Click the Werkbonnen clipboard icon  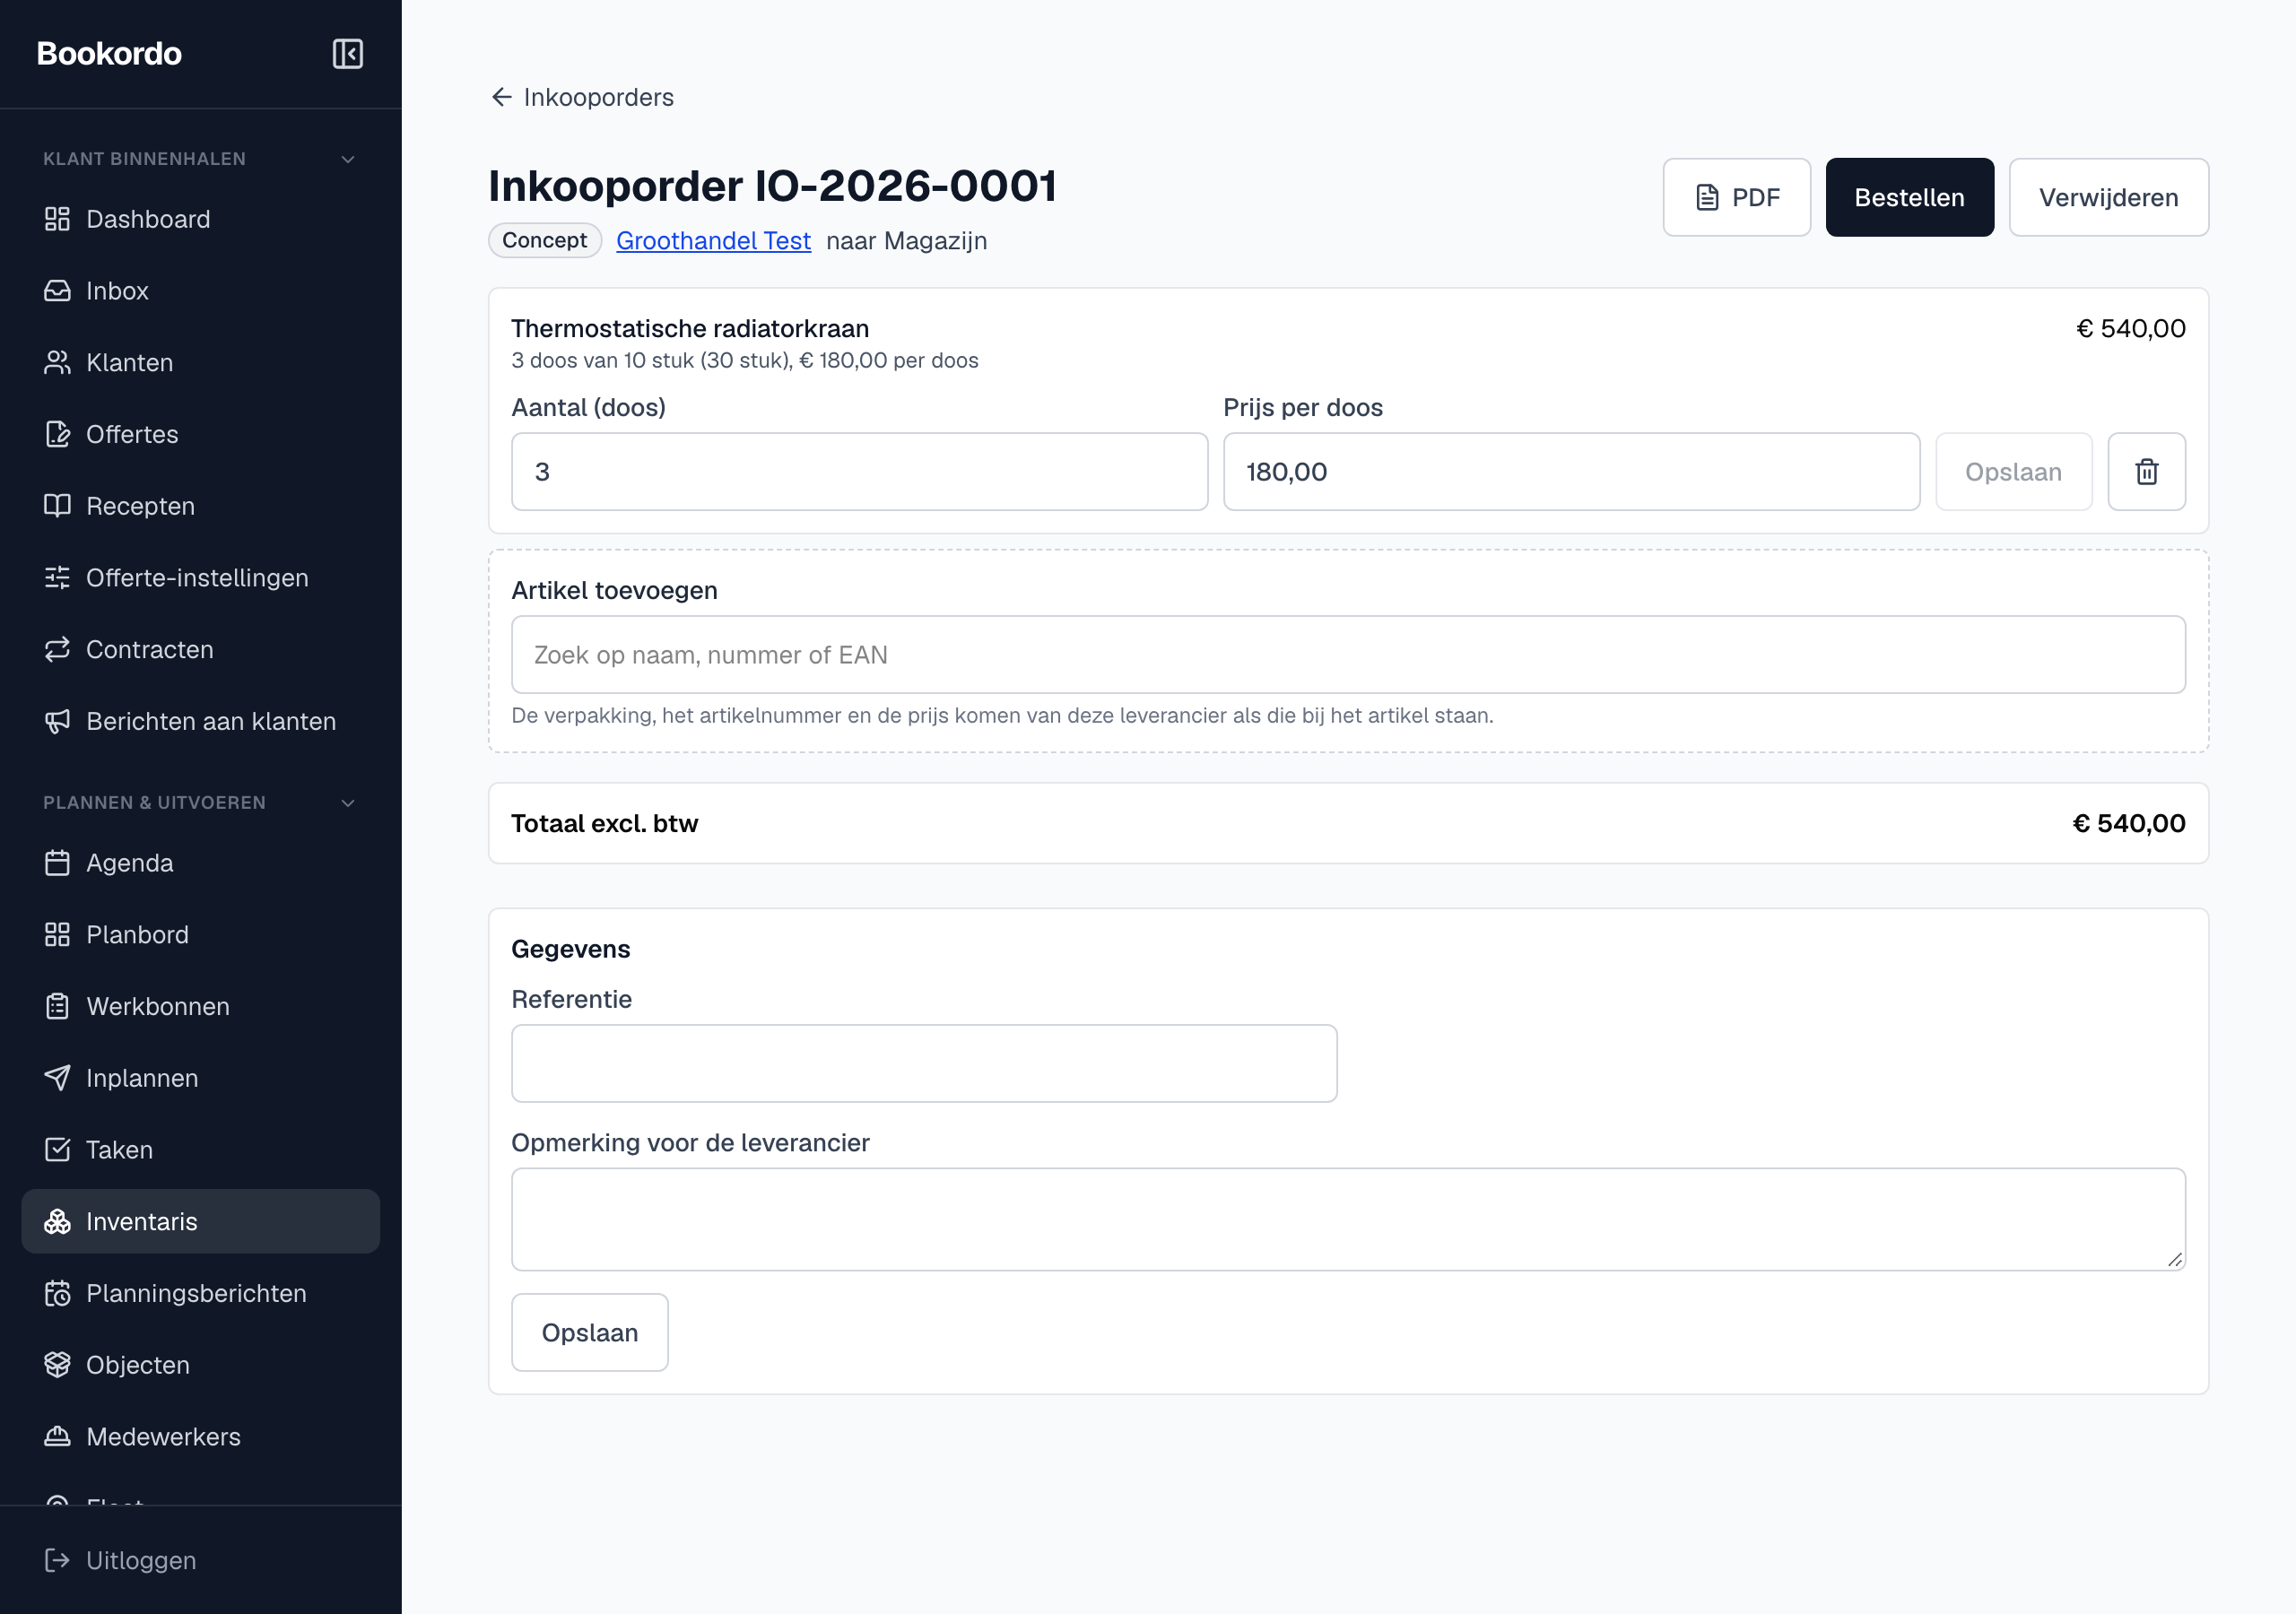tap(57, 1007)
